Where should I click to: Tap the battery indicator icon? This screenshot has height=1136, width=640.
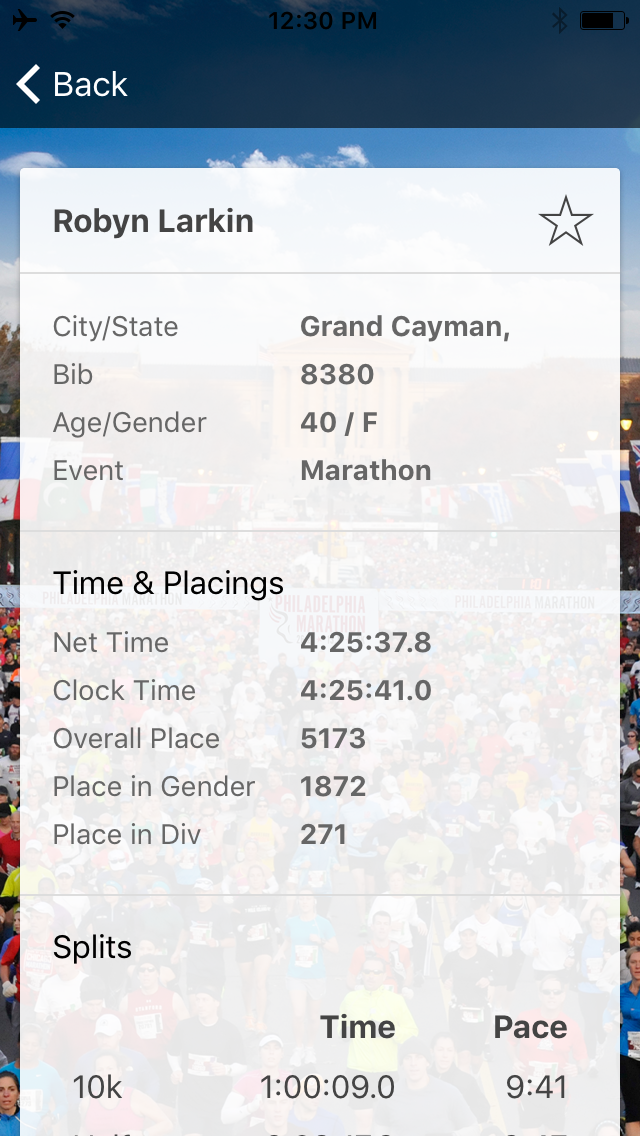603,21
